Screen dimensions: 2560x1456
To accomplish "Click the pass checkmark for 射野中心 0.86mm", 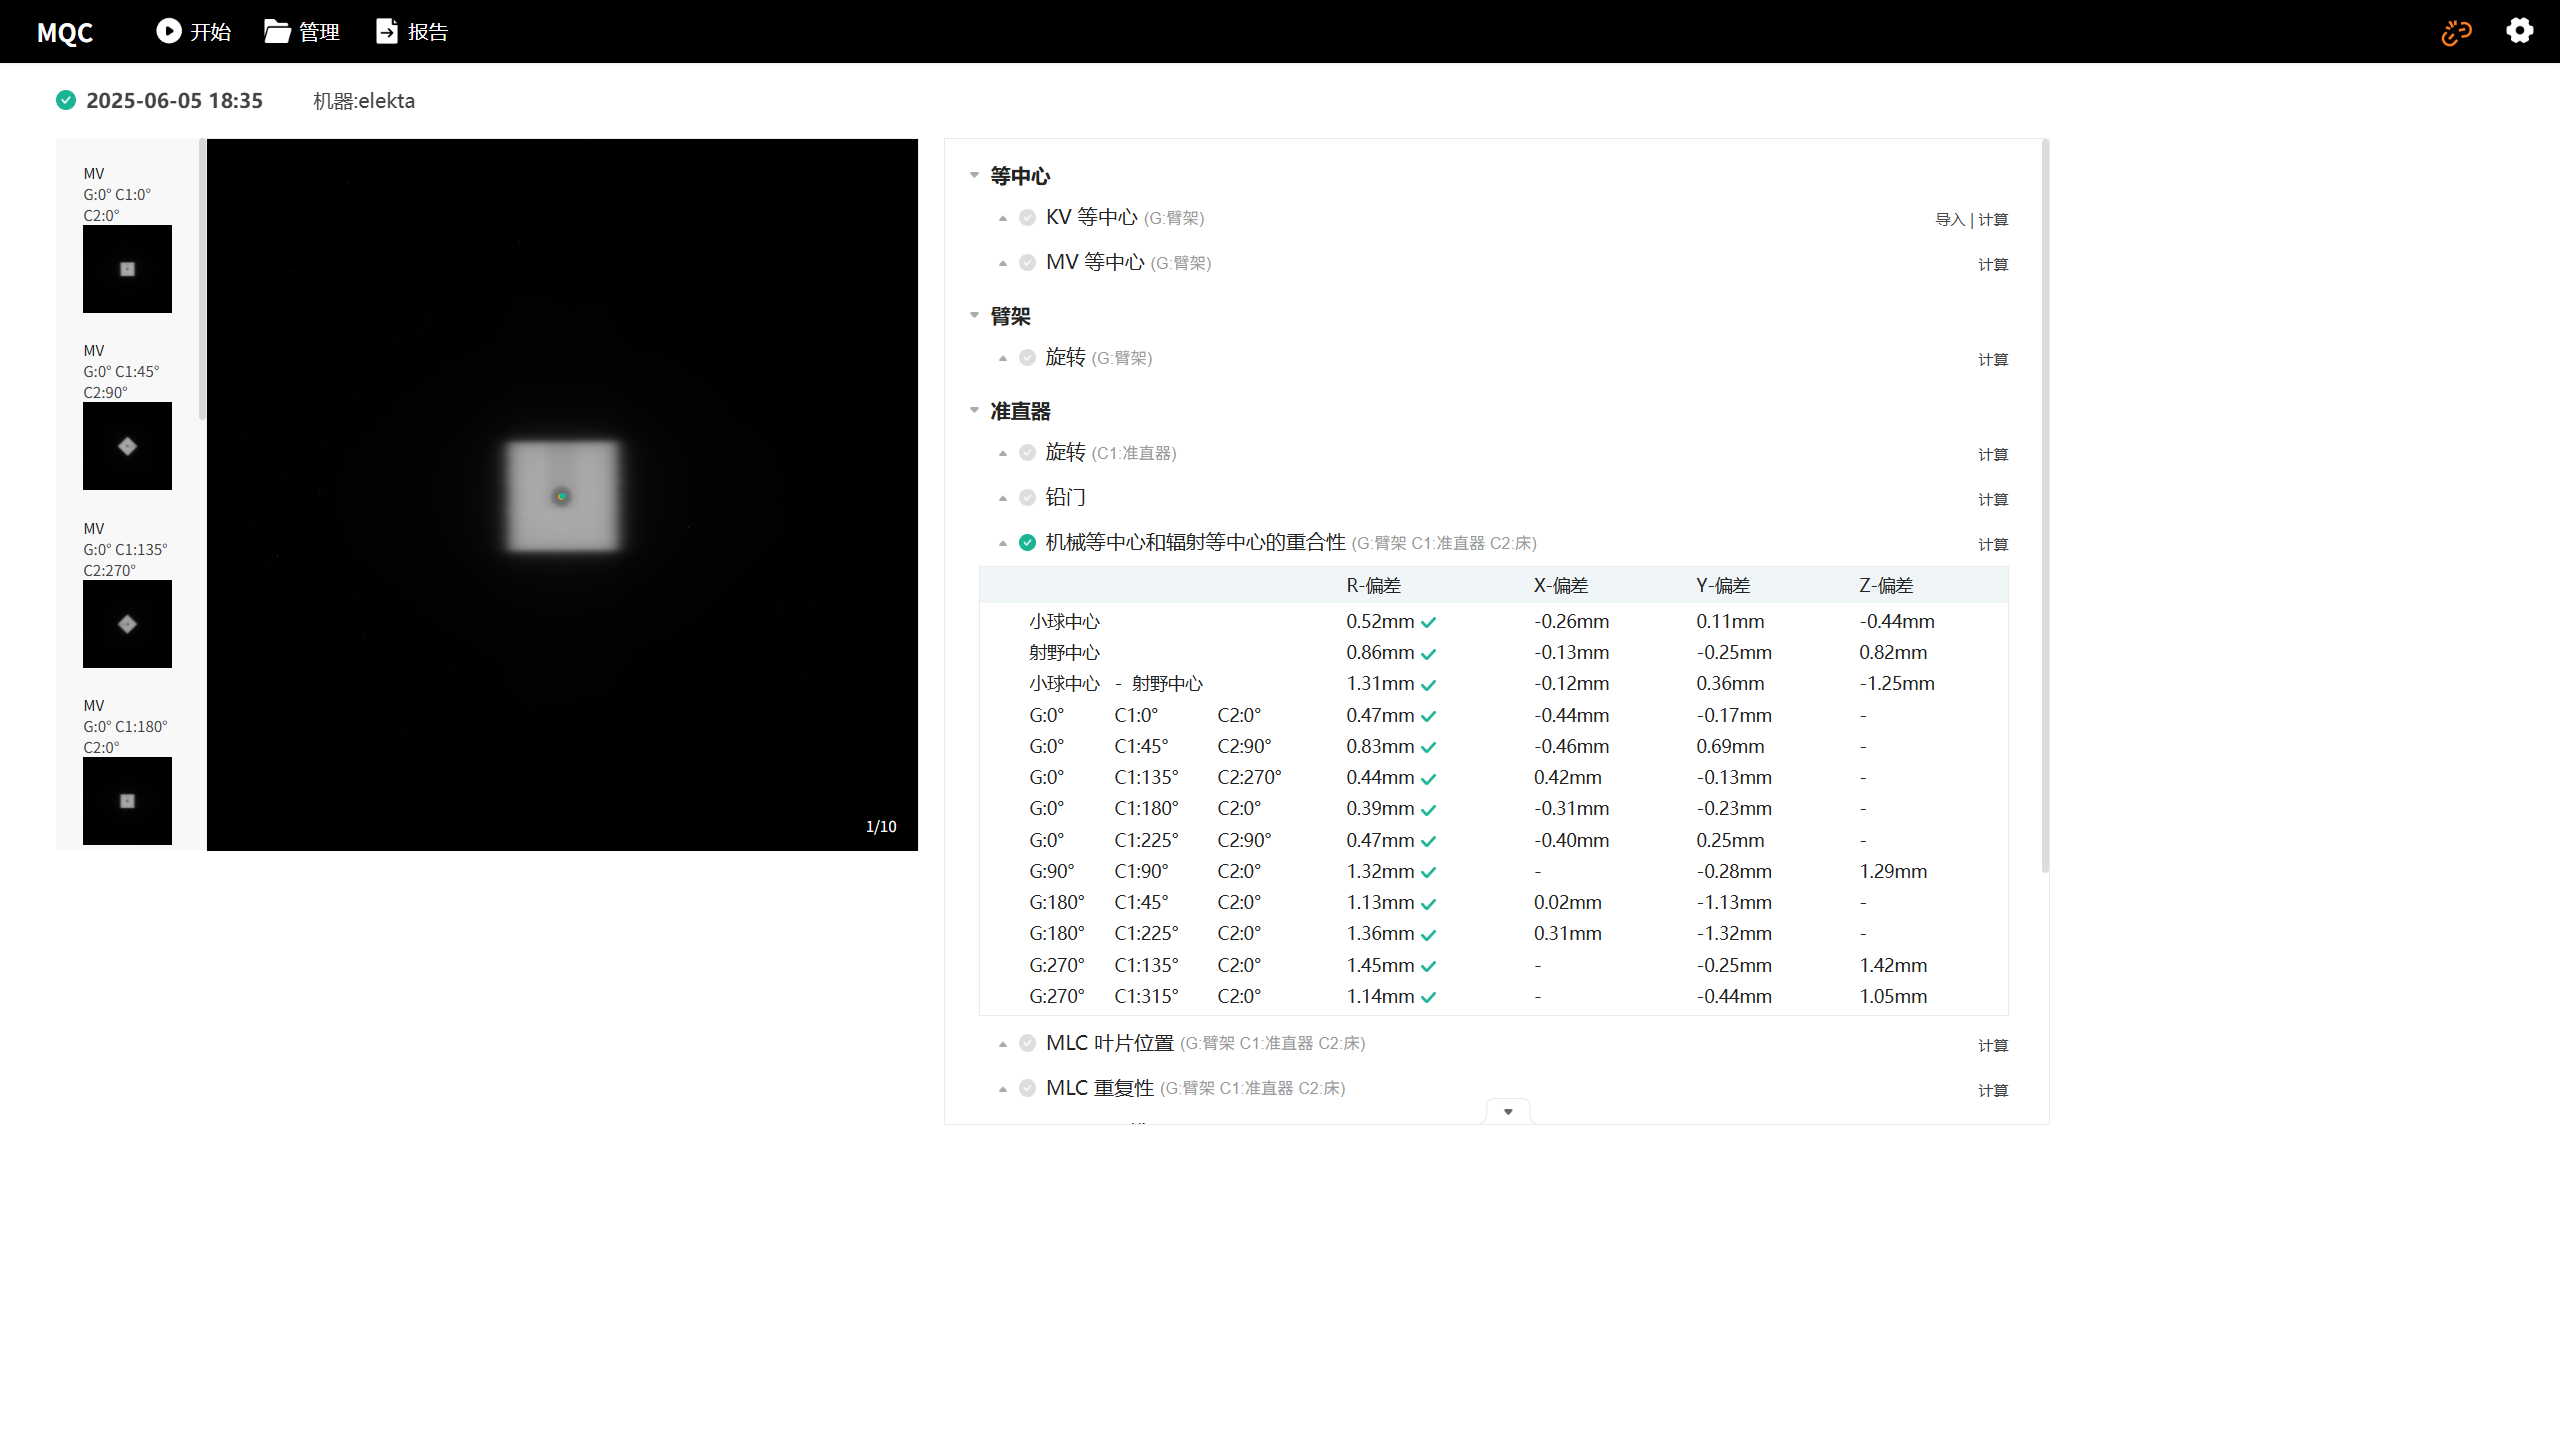I will (1428, 654).
